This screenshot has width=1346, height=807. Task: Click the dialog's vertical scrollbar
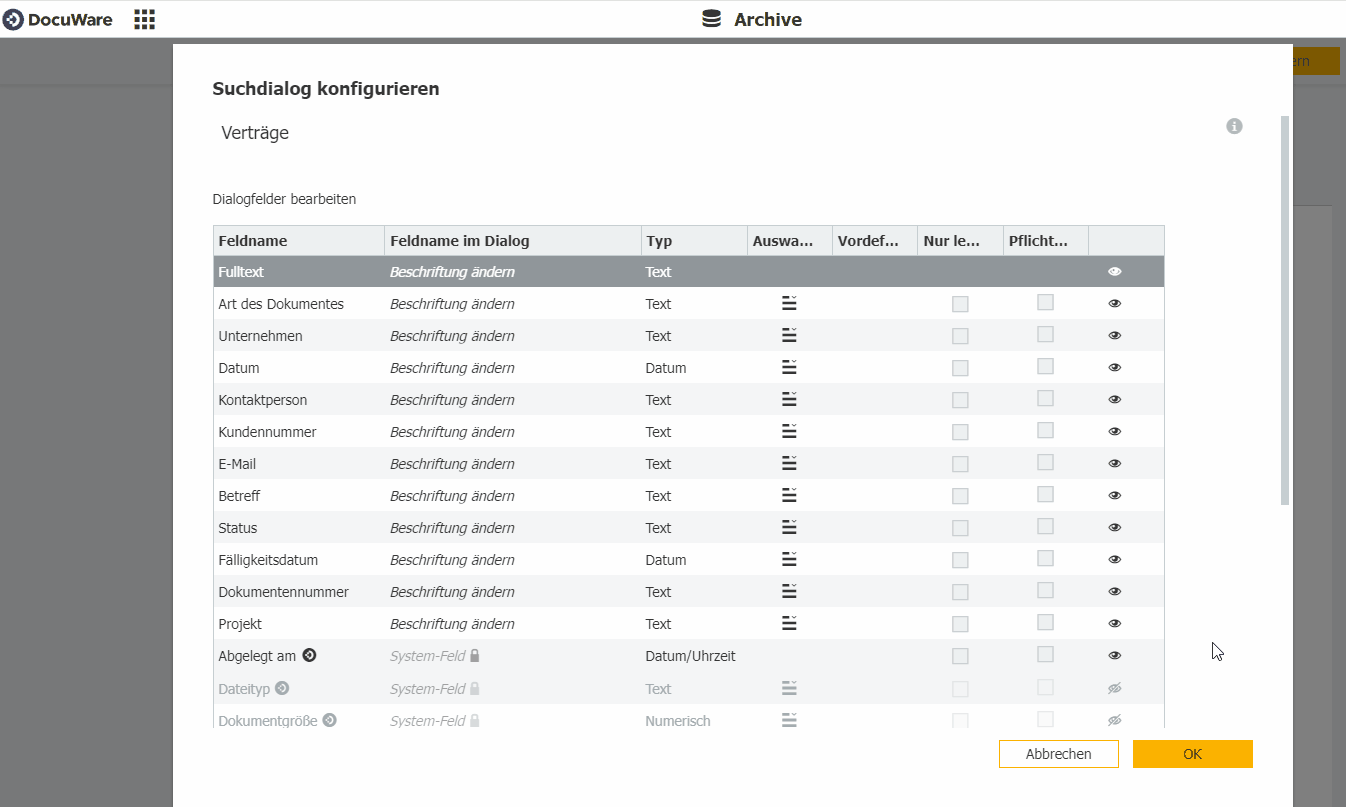click(1285, 310)
